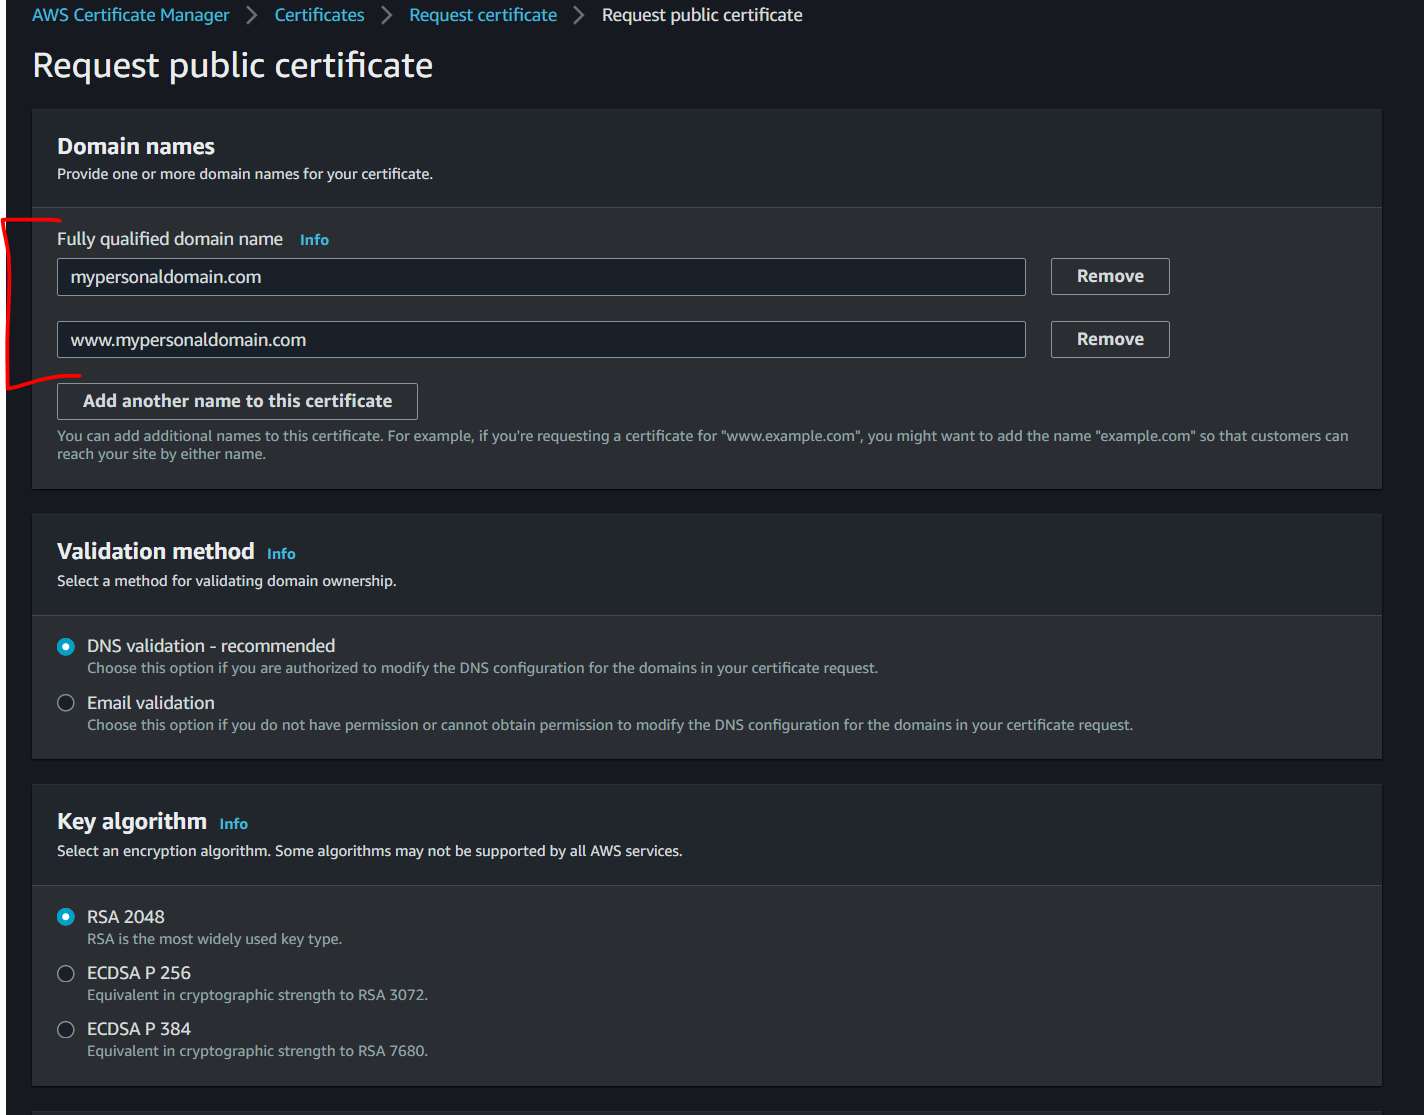Select the ECDSA P 384 key type
This screenshot has width=1424, height=1115.
click(65, 1029)
